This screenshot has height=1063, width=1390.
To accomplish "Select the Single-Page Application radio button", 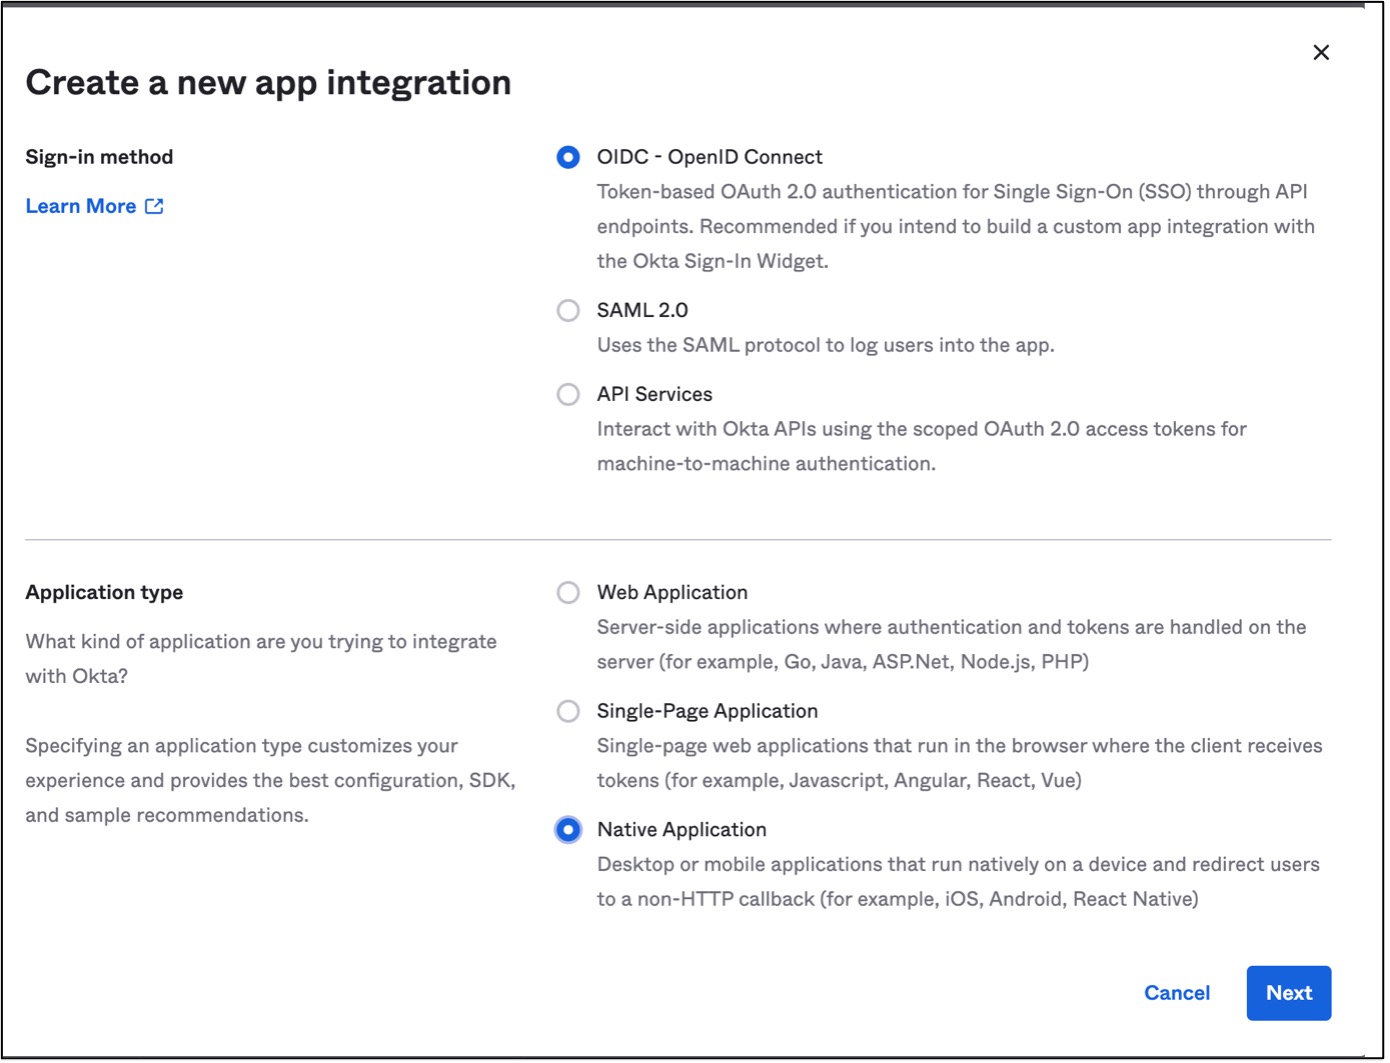I will point(568,711).
